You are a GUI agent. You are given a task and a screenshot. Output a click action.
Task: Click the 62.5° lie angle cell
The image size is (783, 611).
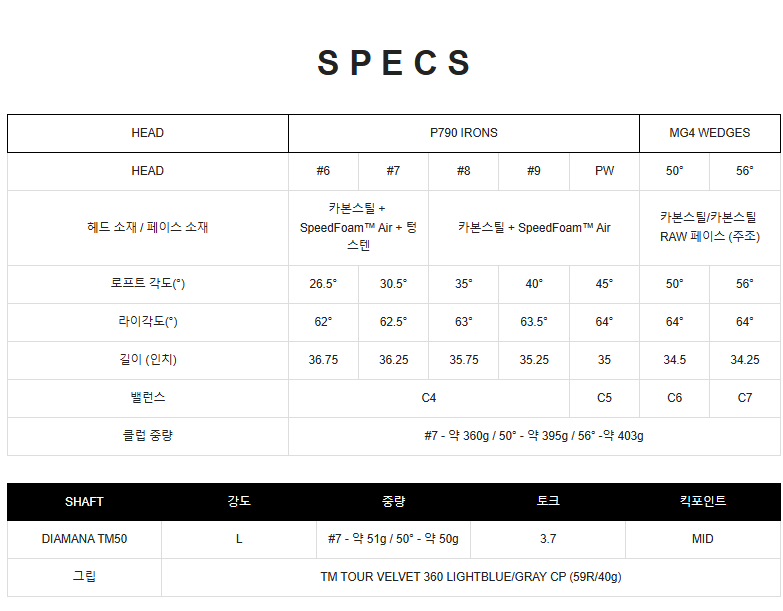click(393, 322)
